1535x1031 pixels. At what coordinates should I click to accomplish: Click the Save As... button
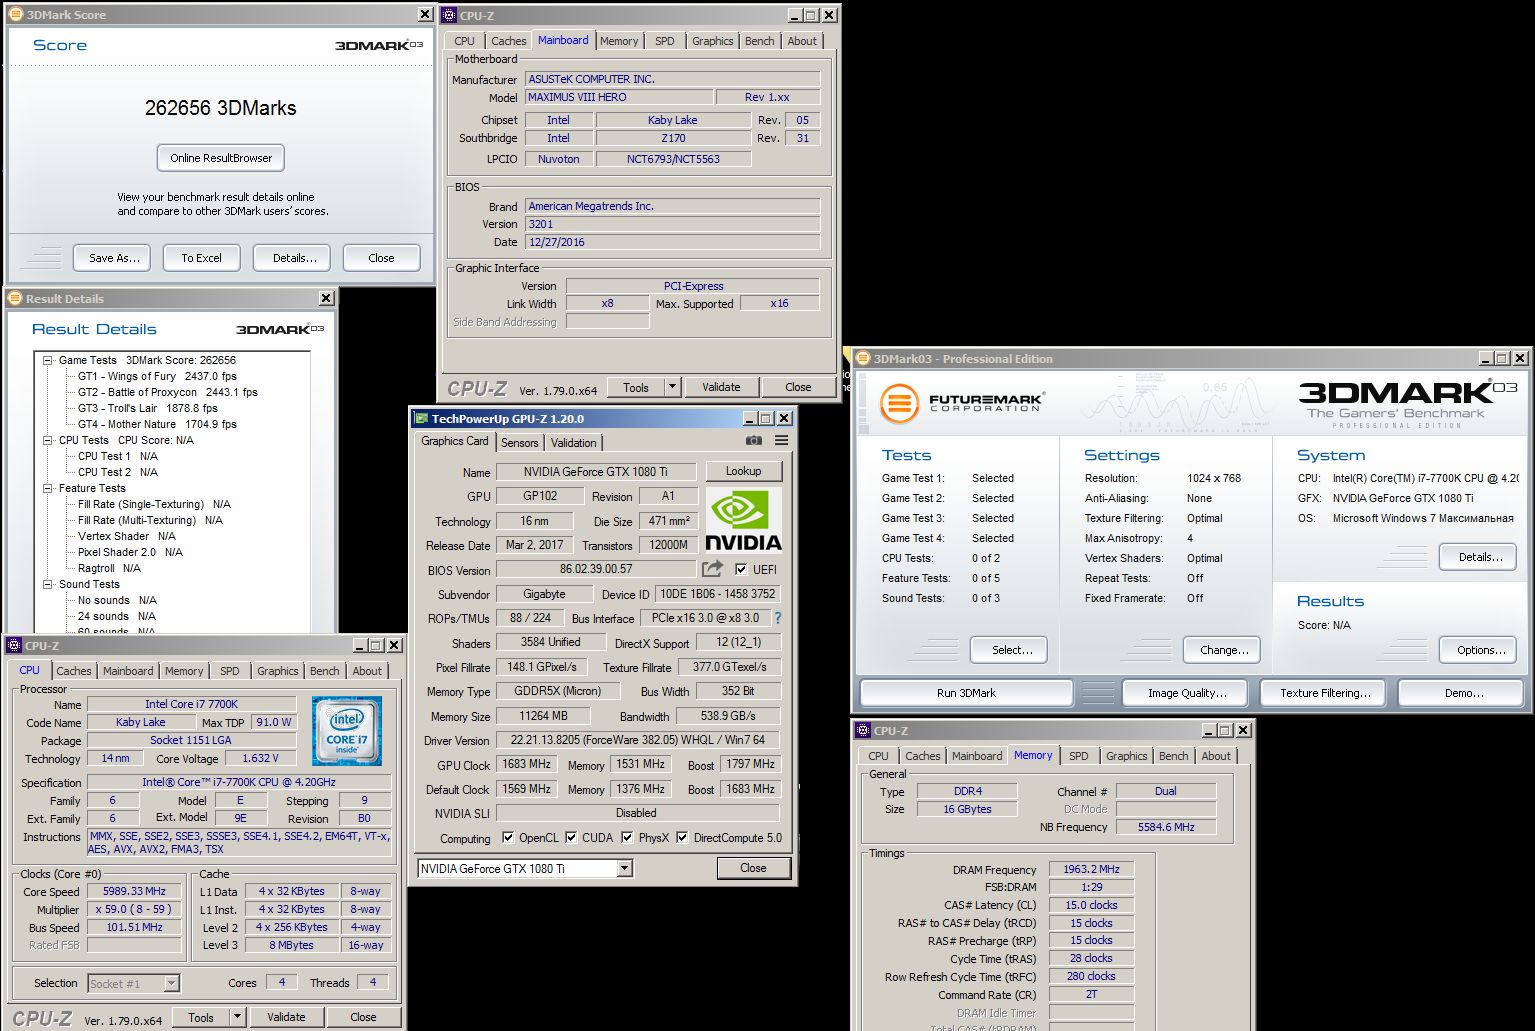pos(112,258)
